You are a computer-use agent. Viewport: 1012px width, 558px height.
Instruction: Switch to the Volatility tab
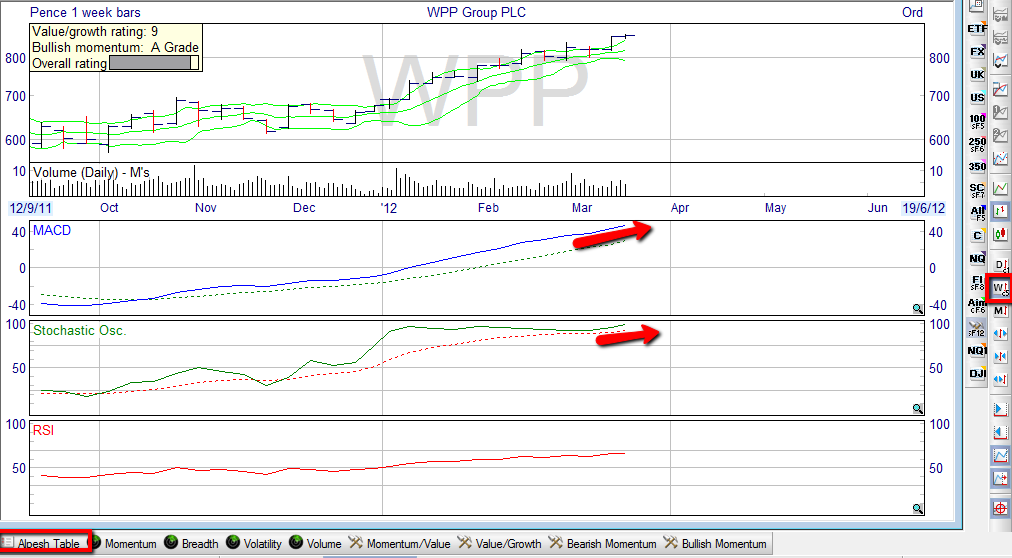[254, 543]
